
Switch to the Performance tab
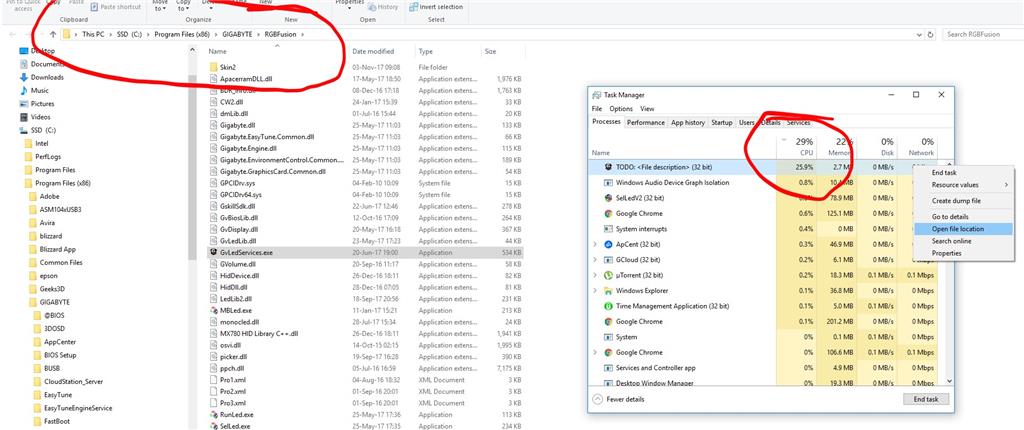pos(646,122)
